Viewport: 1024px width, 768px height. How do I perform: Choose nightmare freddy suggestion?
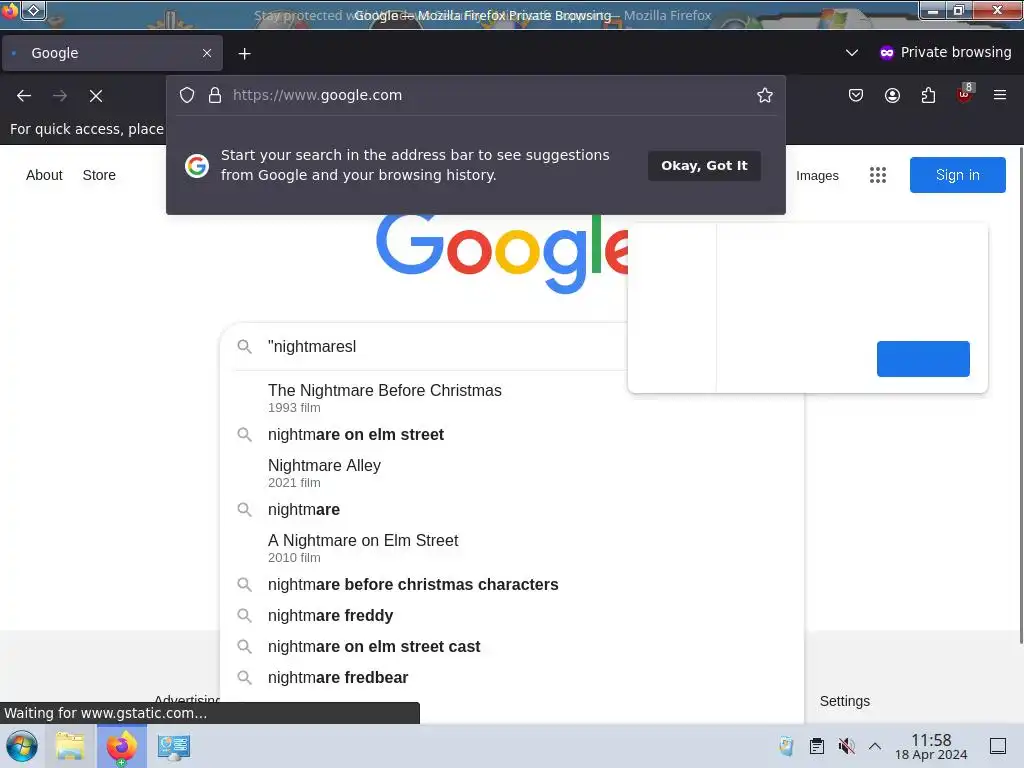tap(512, 615)
